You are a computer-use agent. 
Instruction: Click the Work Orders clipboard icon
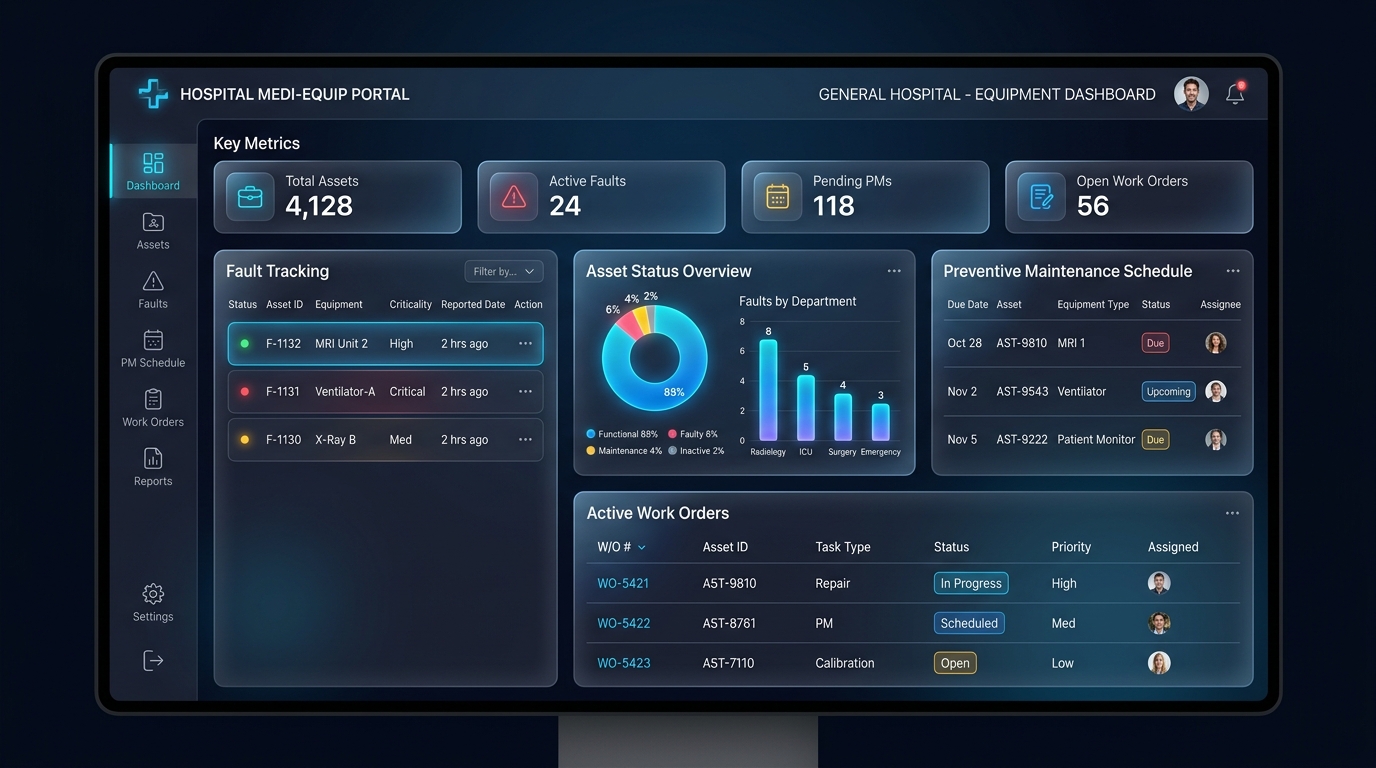coord(153,399)
